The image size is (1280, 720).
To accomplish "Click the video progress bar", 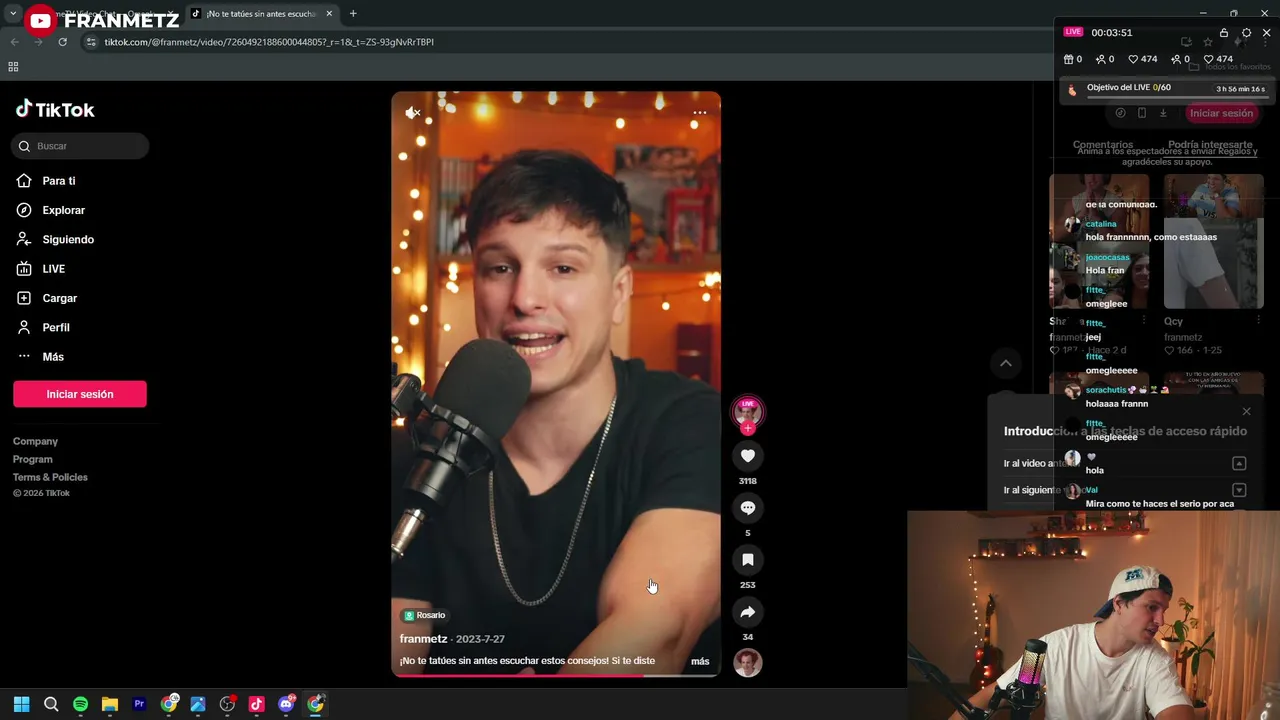I will click(x=556, y=675).
